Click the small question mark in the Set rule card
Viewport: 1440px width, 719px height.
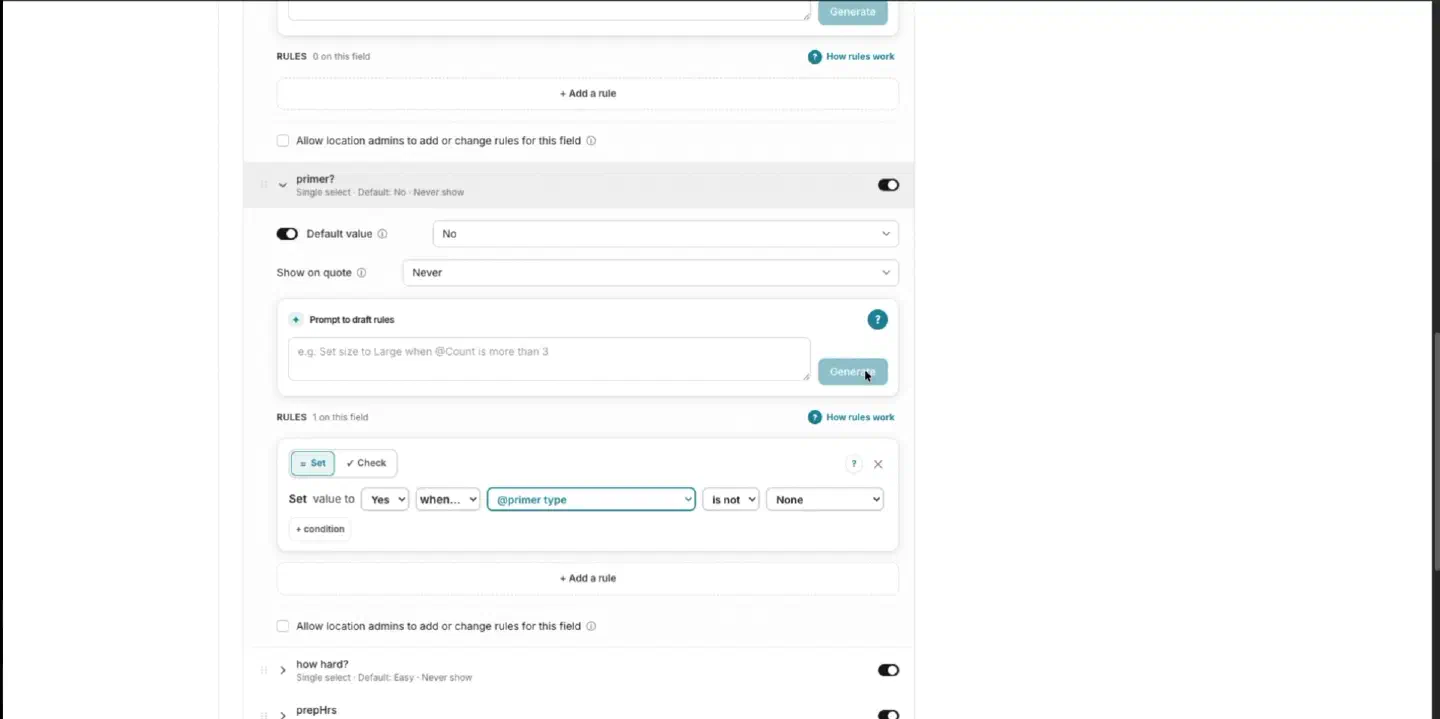[853, 464]
